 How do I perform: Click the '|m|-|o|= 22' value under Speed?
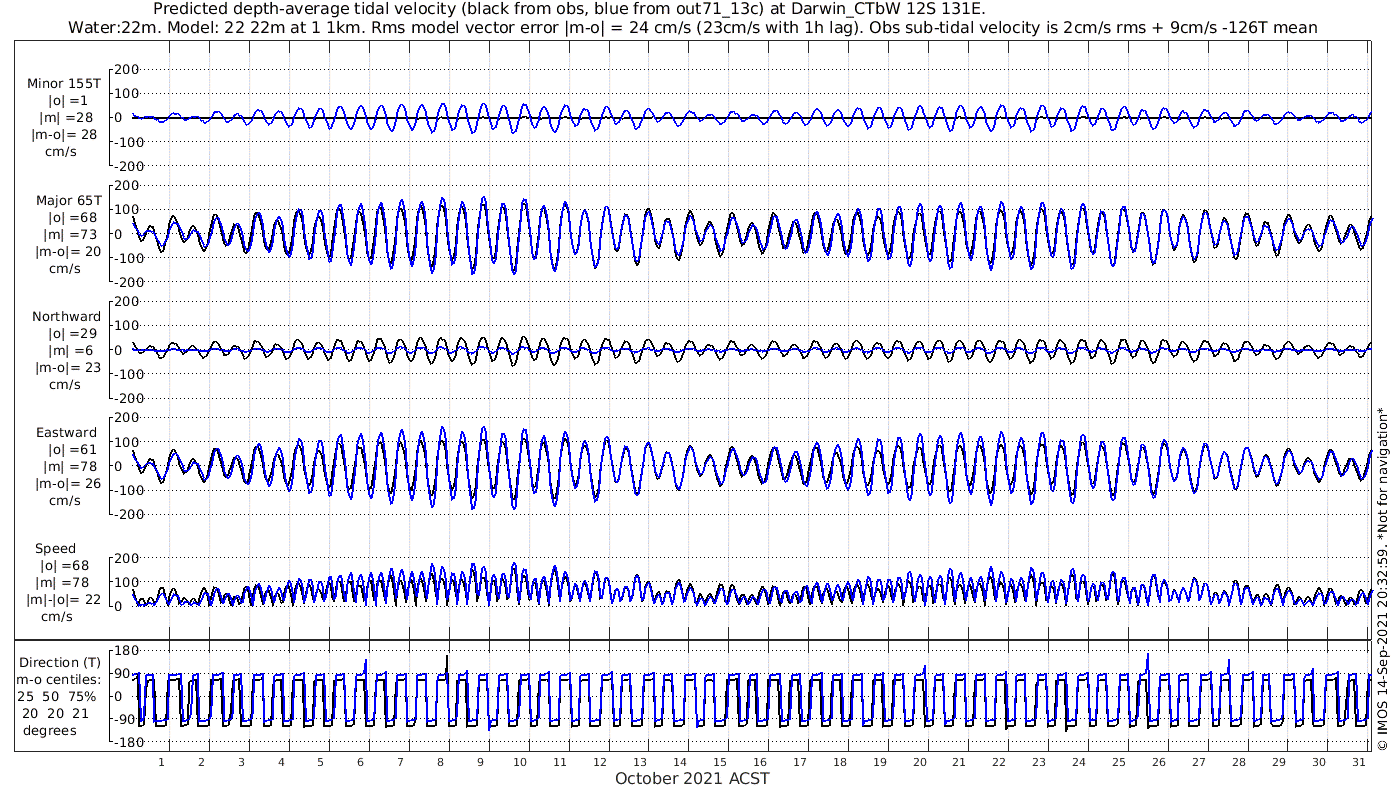click(64, 600)
